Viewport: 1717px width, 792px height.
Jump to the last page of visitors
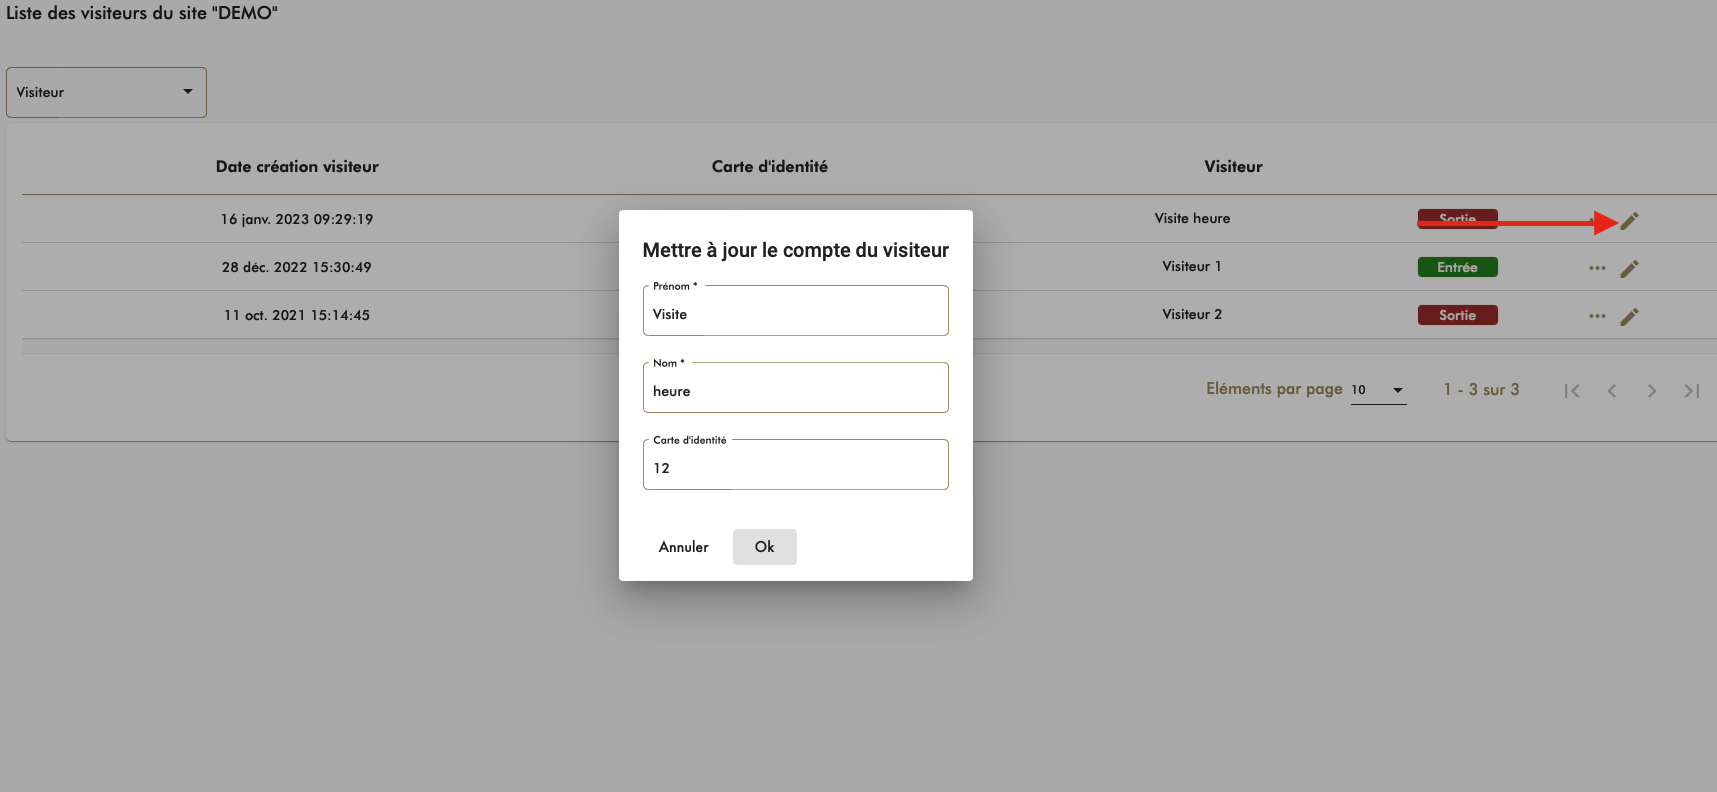[1692, 391]
